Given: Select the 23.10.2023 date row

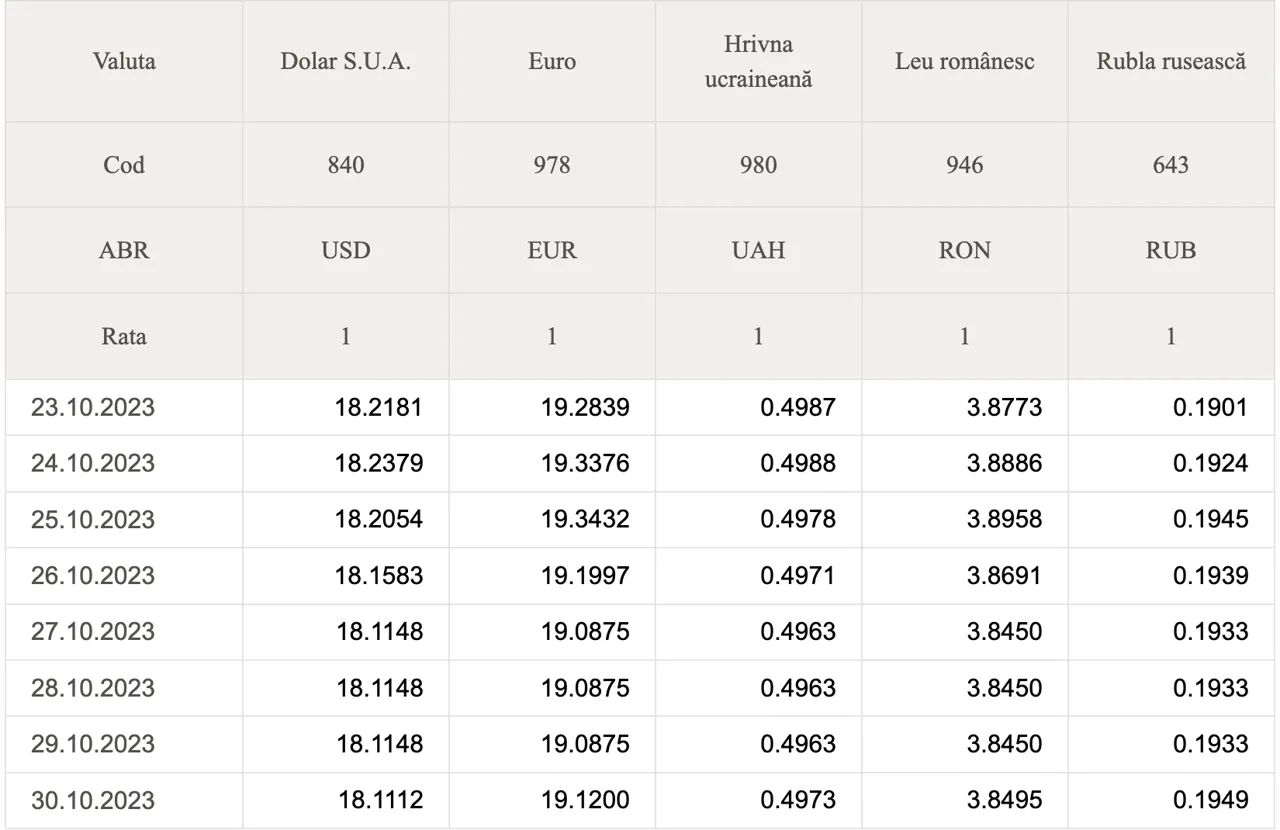Looking at the screenshot, I should click(x=93, y=408).
